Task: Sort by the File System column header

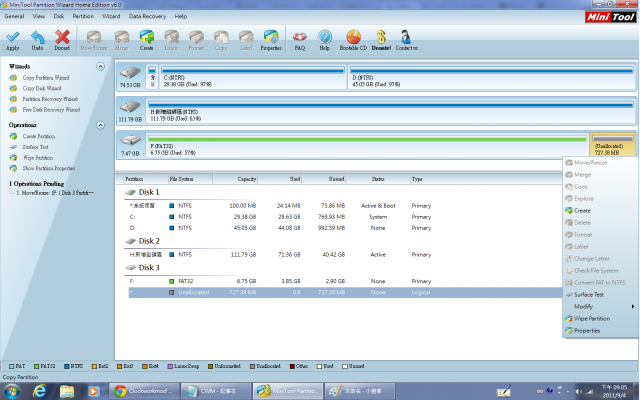Action: pos(190,179)
